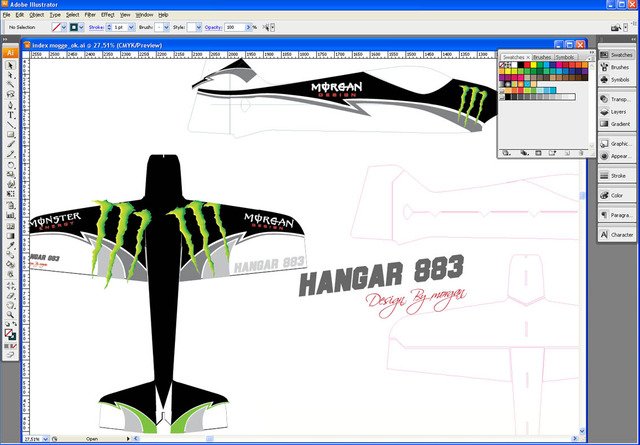
Task: Open the Stroke panel from the dock
Action: click(x=617, y=176)
